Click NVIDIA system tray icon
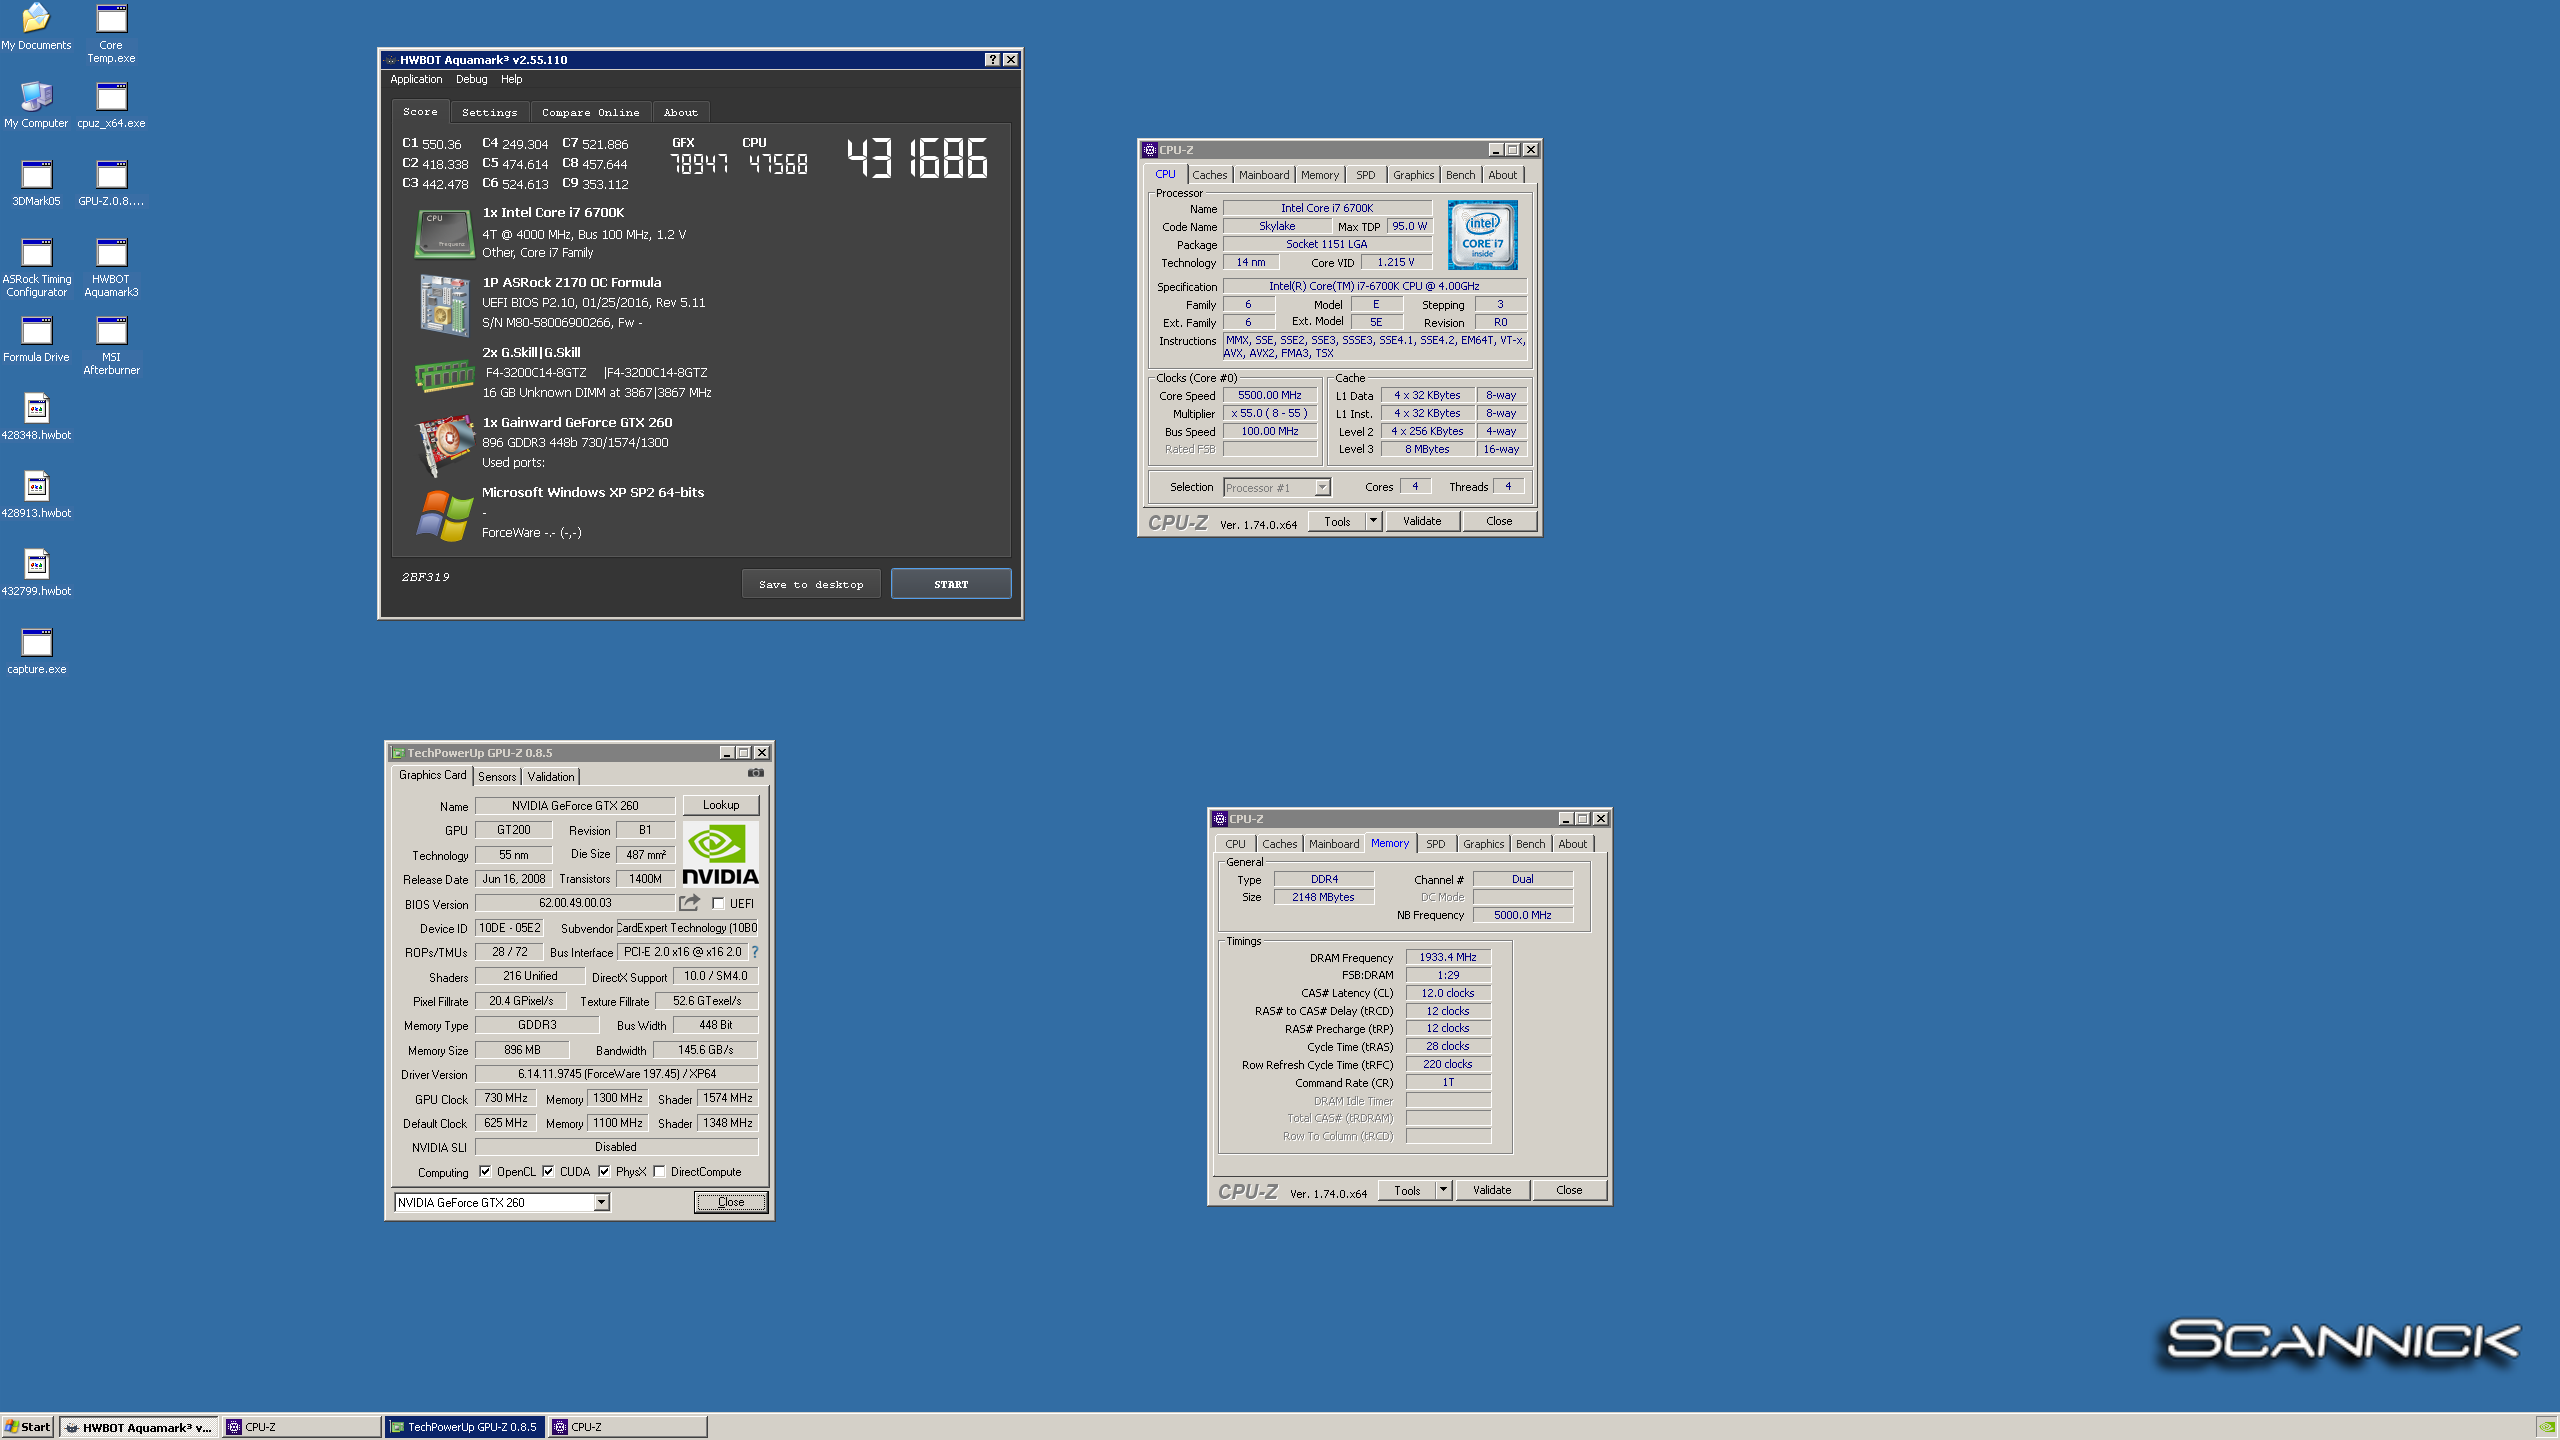The height and width of the screenshot is (1440, 2560). coord(2546,1427)
